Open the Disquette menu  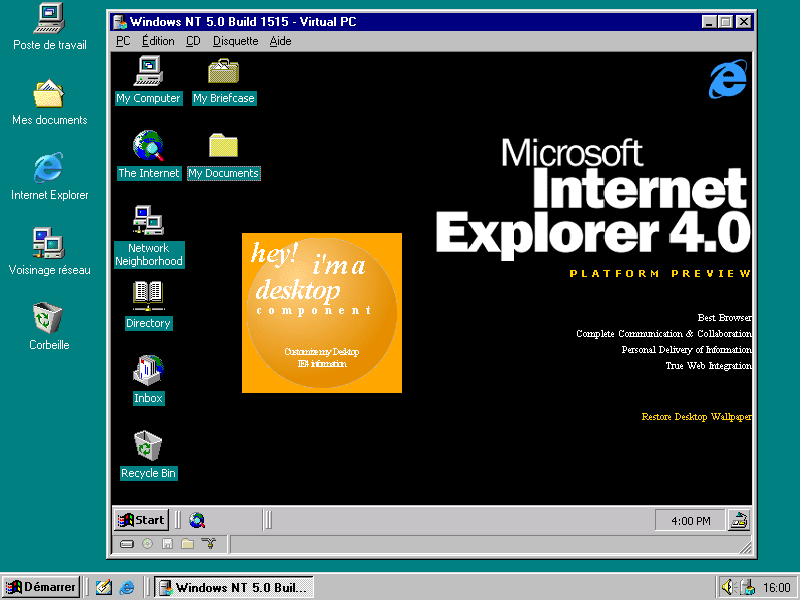coord(235,41)
